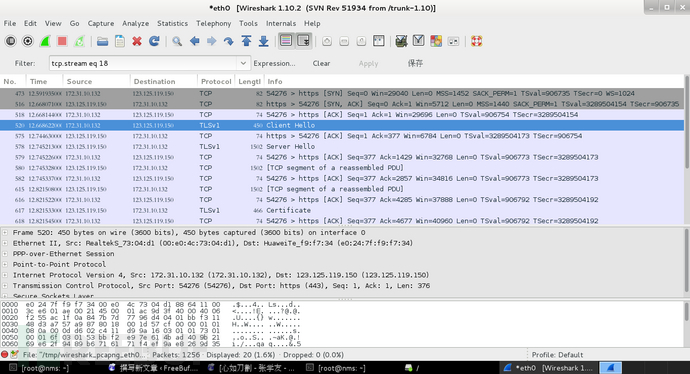Edit coloring rules icon
Viewport: 690px width, 374px height.
click(436, 41)
